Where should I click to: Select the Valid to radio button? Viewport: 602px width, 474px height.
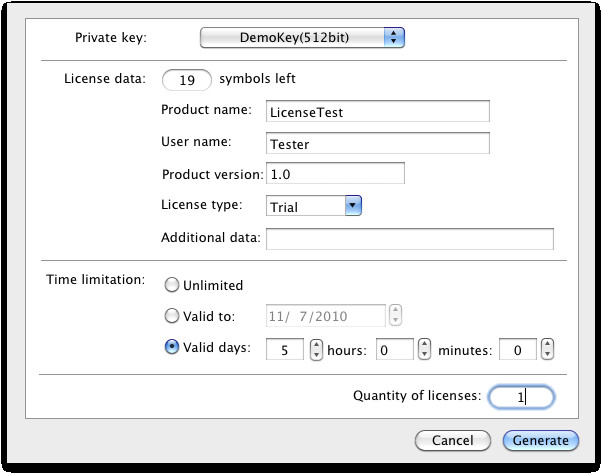[x=172, y=316]
